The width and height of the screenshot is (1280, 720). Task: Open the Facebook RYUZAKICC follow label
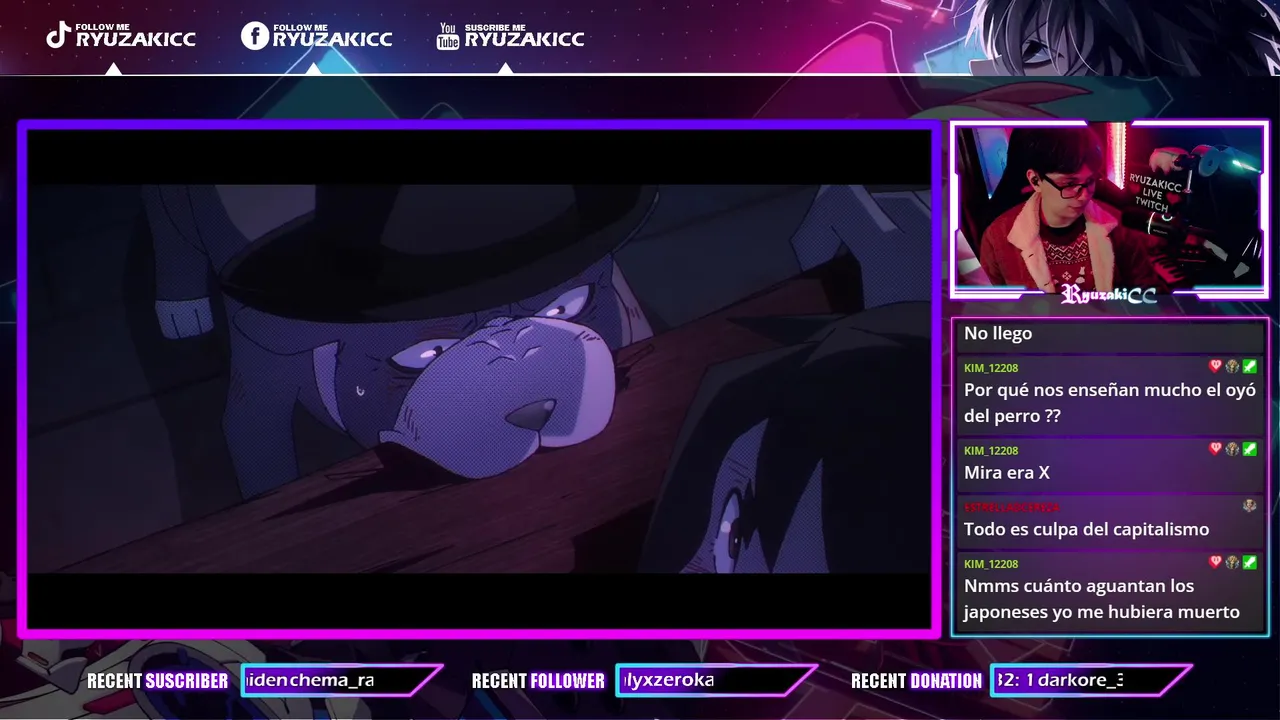pyautogui.click(x=332, y=35)
